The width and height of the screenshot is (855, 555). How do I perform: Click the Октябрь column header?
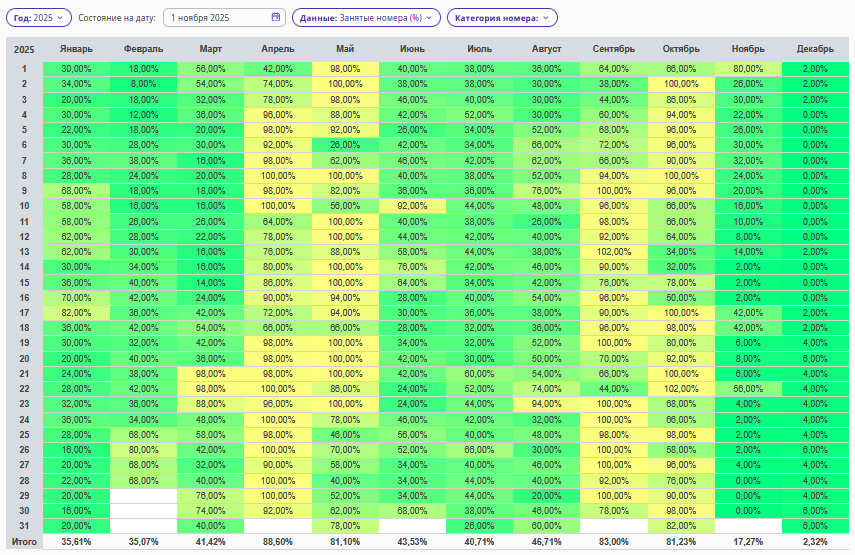[x=681, y=49]
